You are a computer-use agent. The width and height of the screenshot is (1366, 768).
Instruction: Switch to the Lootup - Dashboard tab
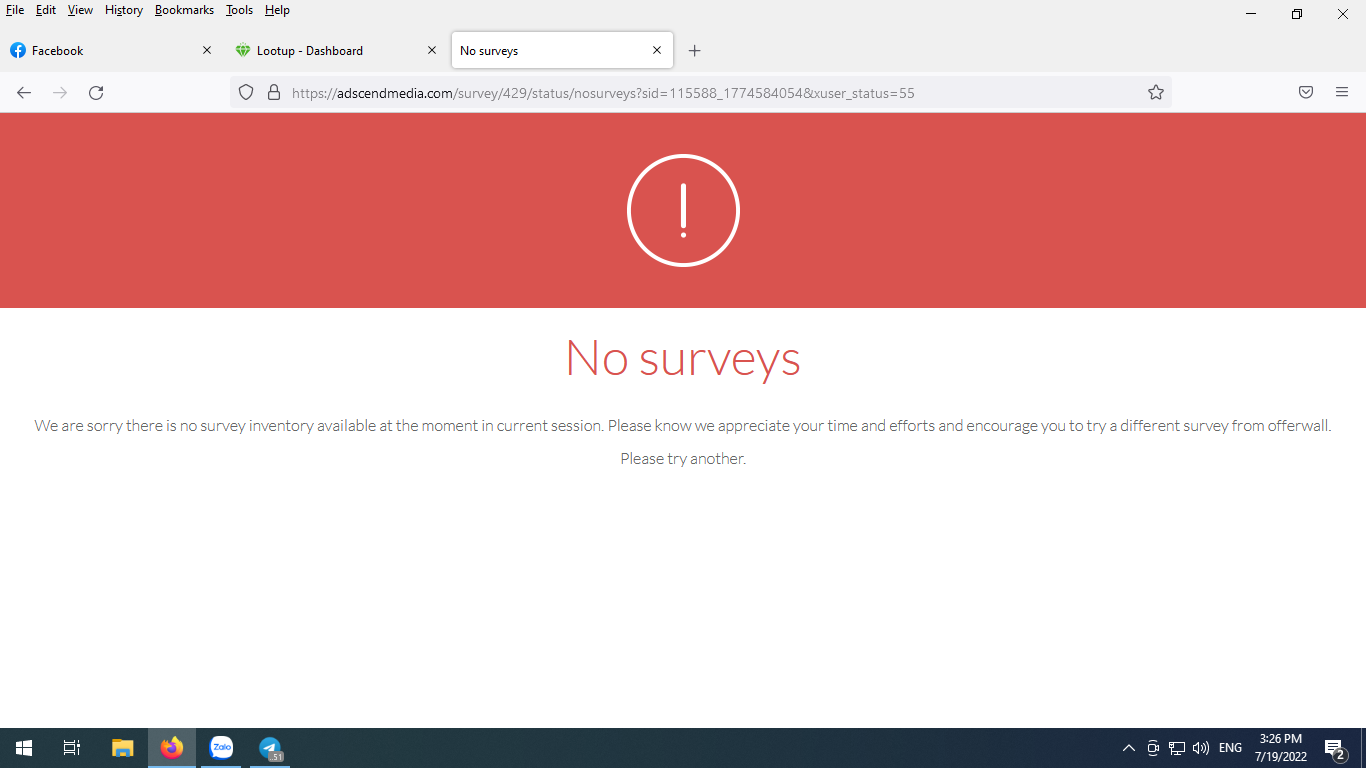click(337, 50)
